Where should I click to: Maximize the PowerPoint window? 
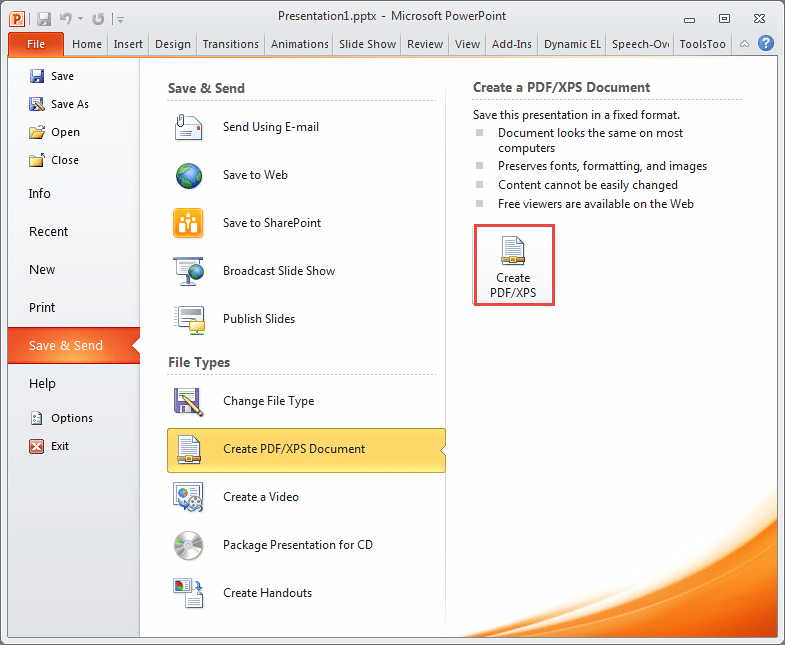coord(724,19)
